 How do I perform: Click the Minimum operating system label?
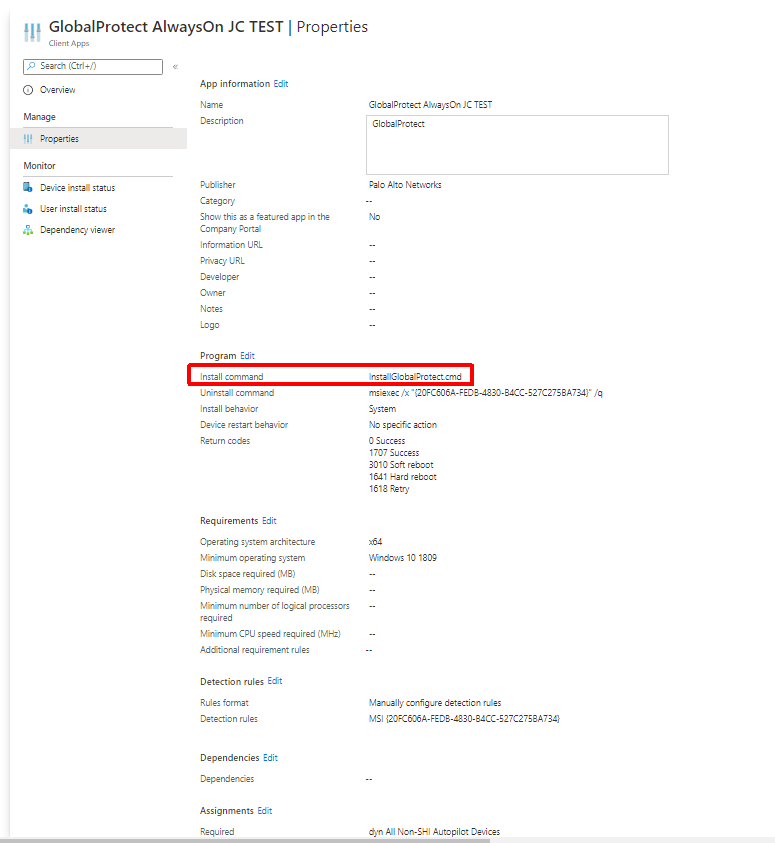tap(253, 558)
